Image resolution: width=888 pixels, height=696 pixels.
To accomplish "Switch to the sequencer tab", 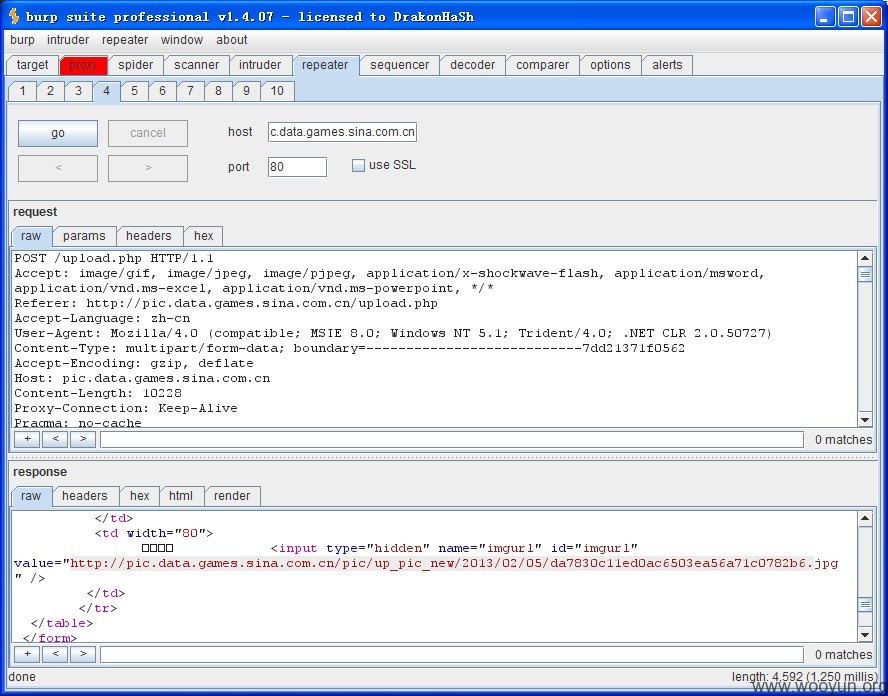I will coord(399,65).
